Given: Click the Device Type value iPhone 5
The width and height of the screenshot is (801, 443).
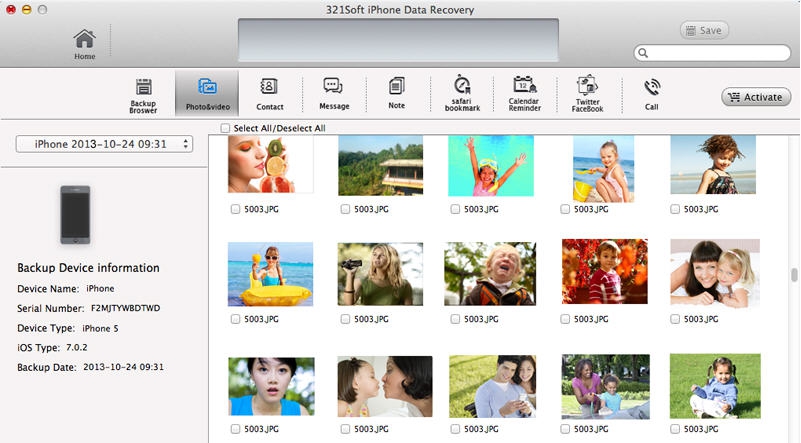Looking at the screenshot, I should tap(100, 328).
